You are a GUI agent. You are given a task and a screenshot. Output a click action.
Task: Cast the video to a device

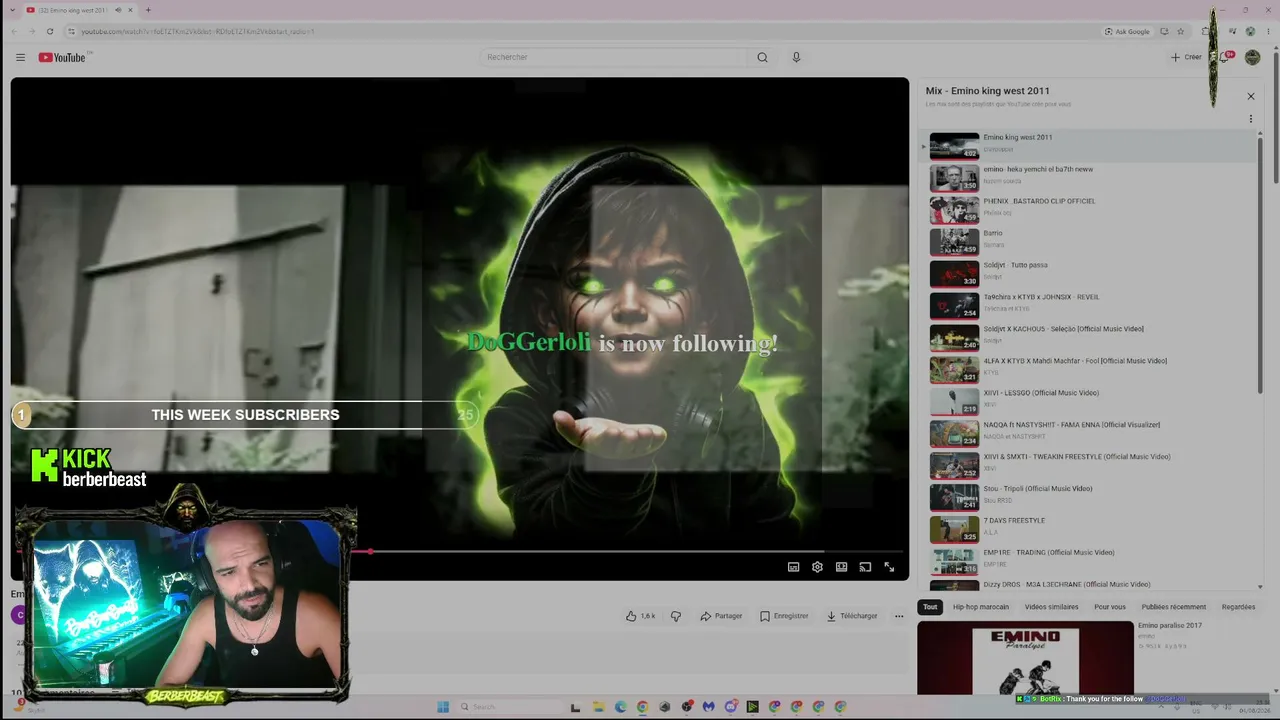click(x=865, y=567)
